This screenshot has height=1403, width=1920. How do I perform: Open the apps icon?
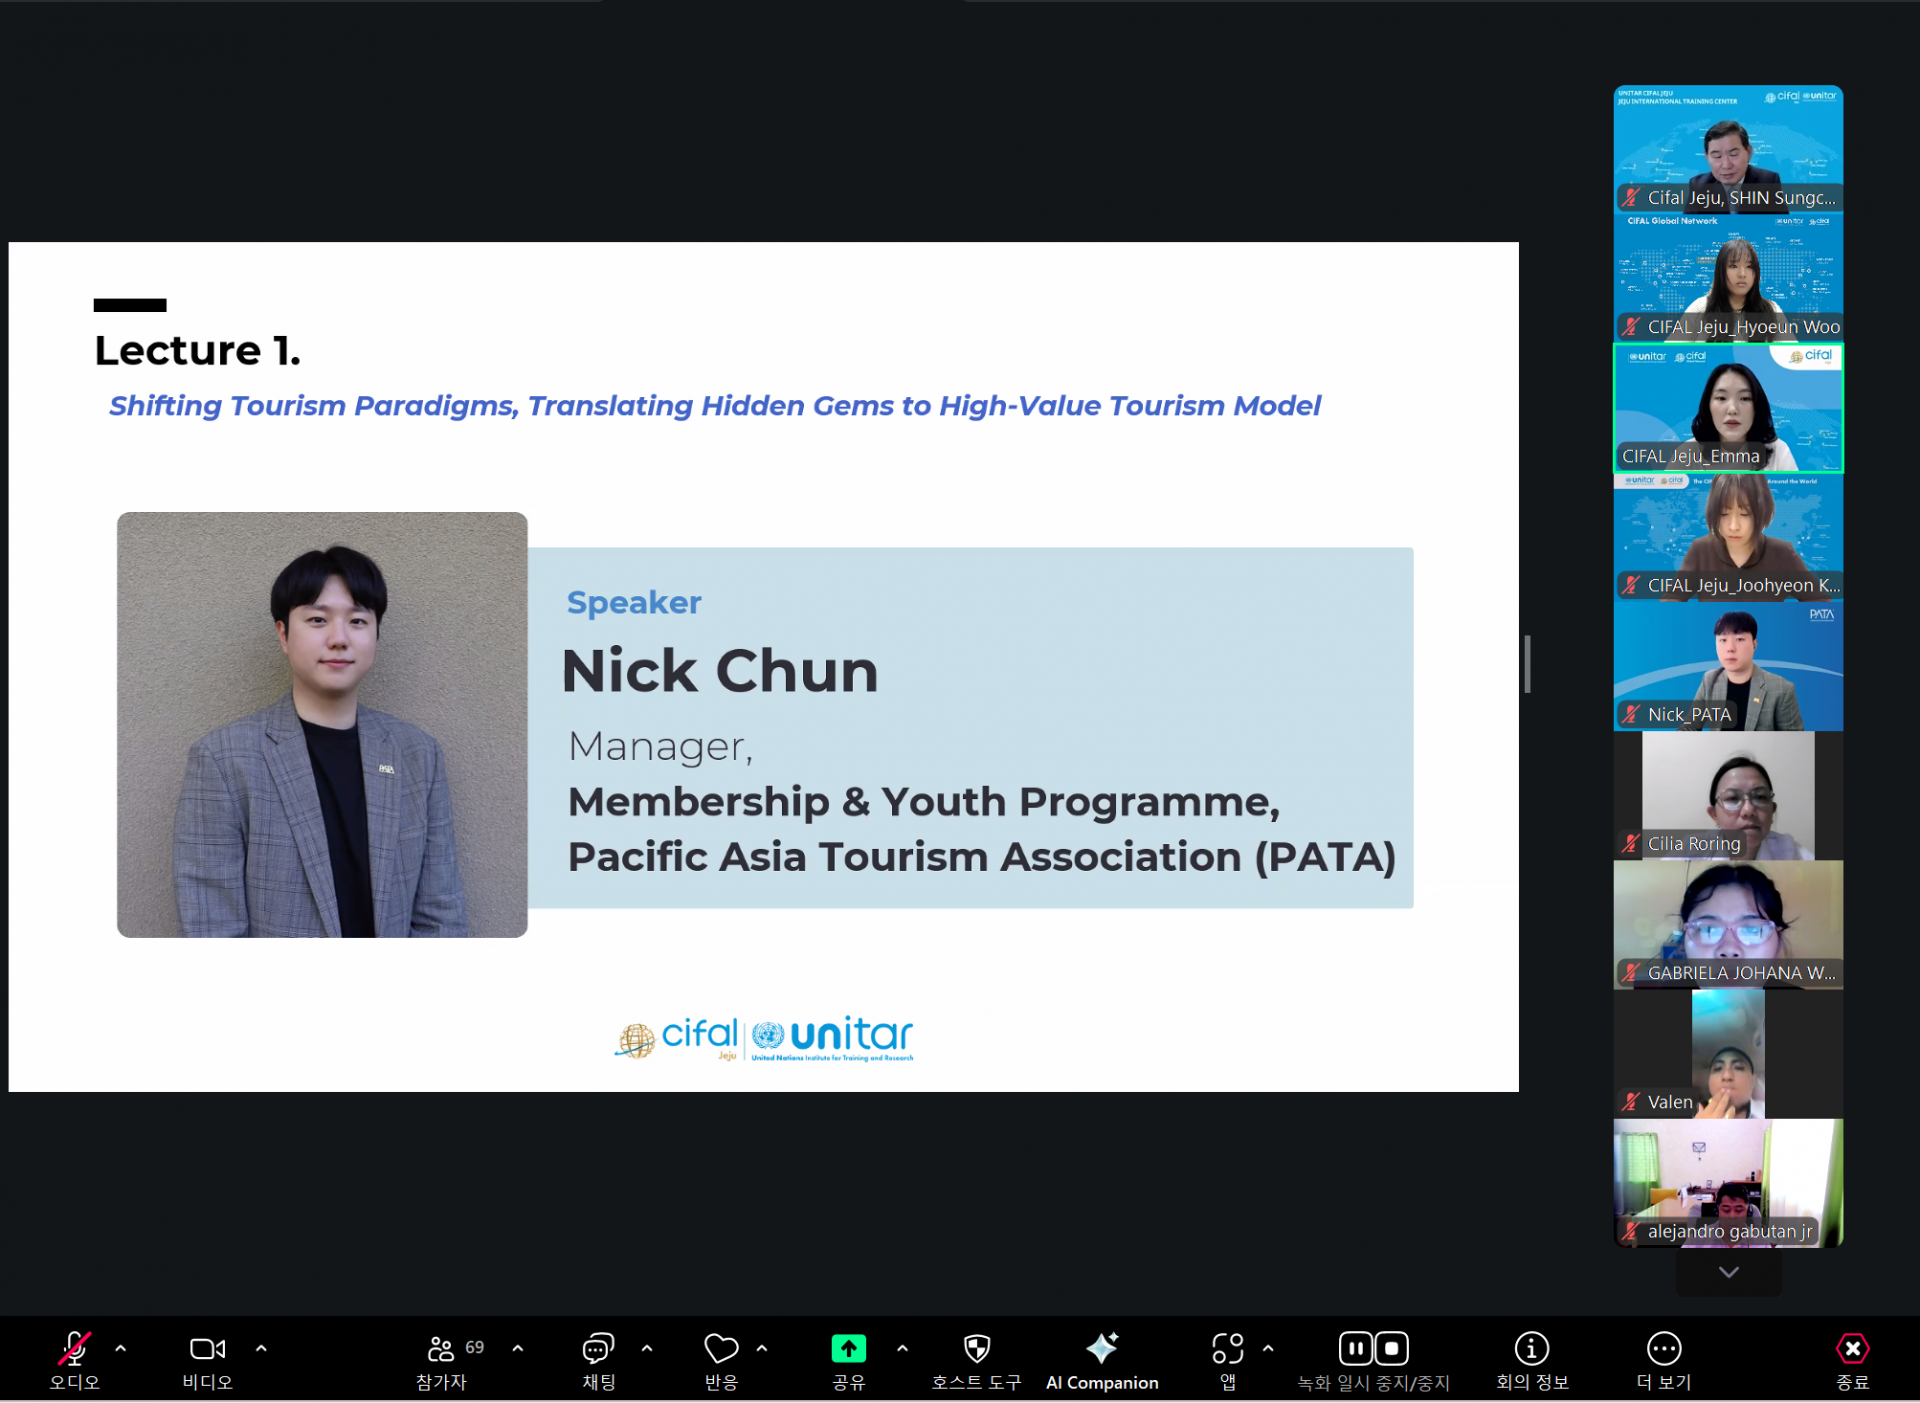pos(1228,1349)
